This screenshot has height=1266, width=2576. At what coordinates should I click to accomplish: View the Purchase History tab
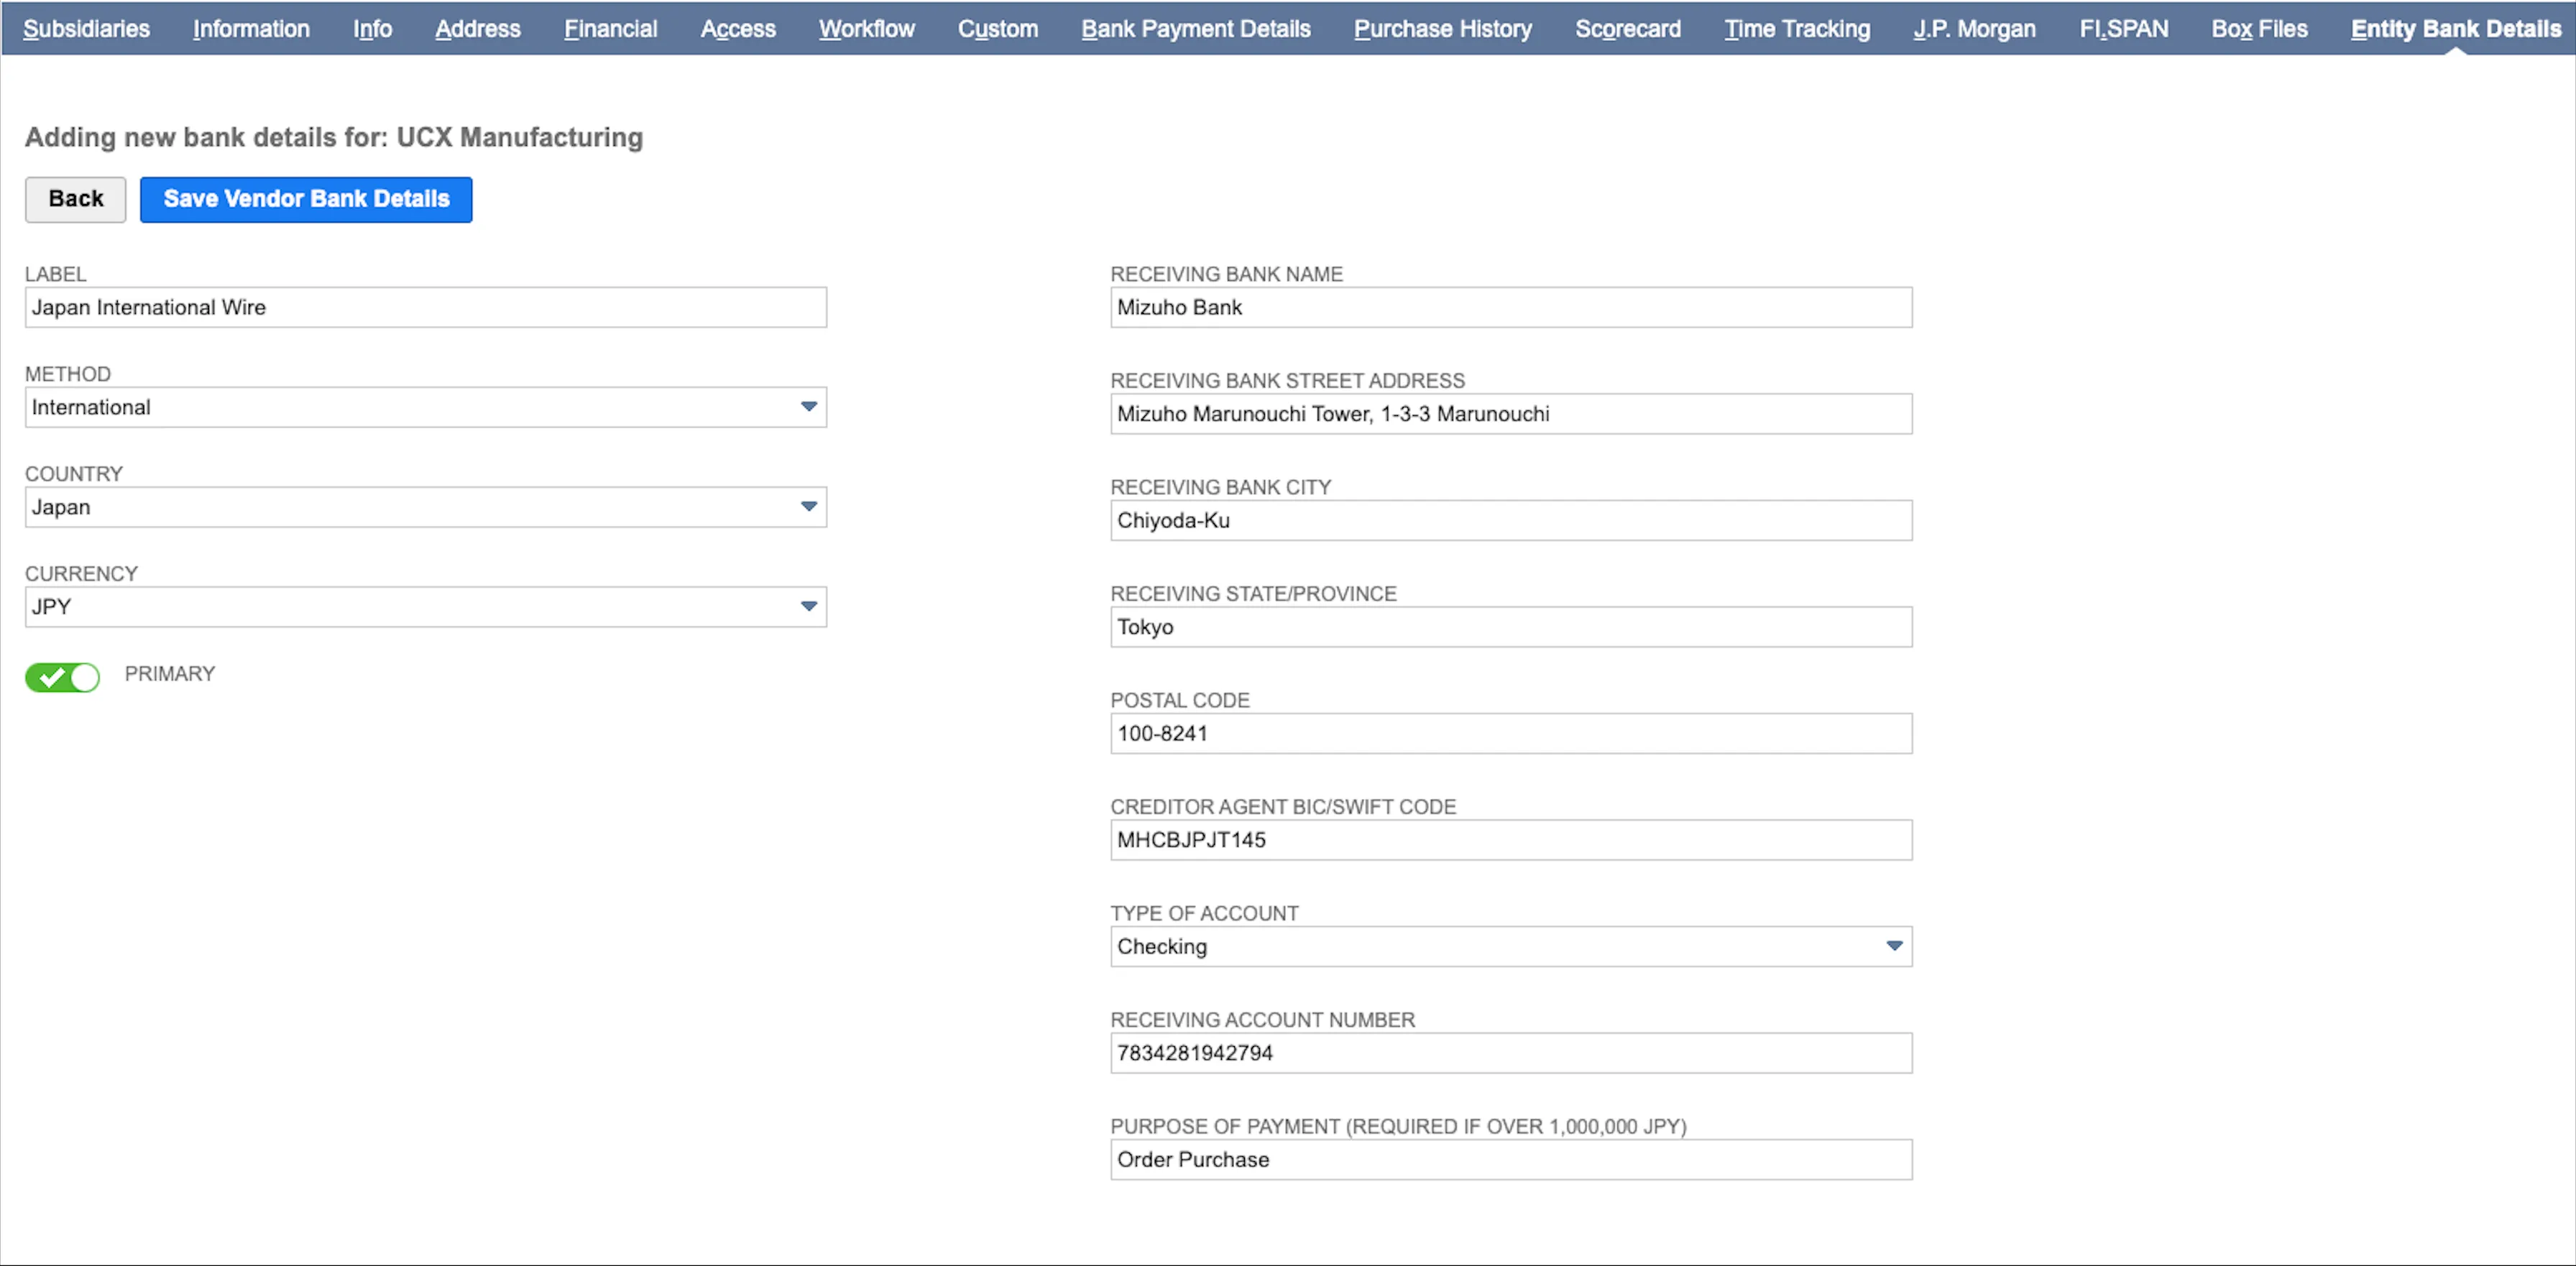click(1443, 29)
